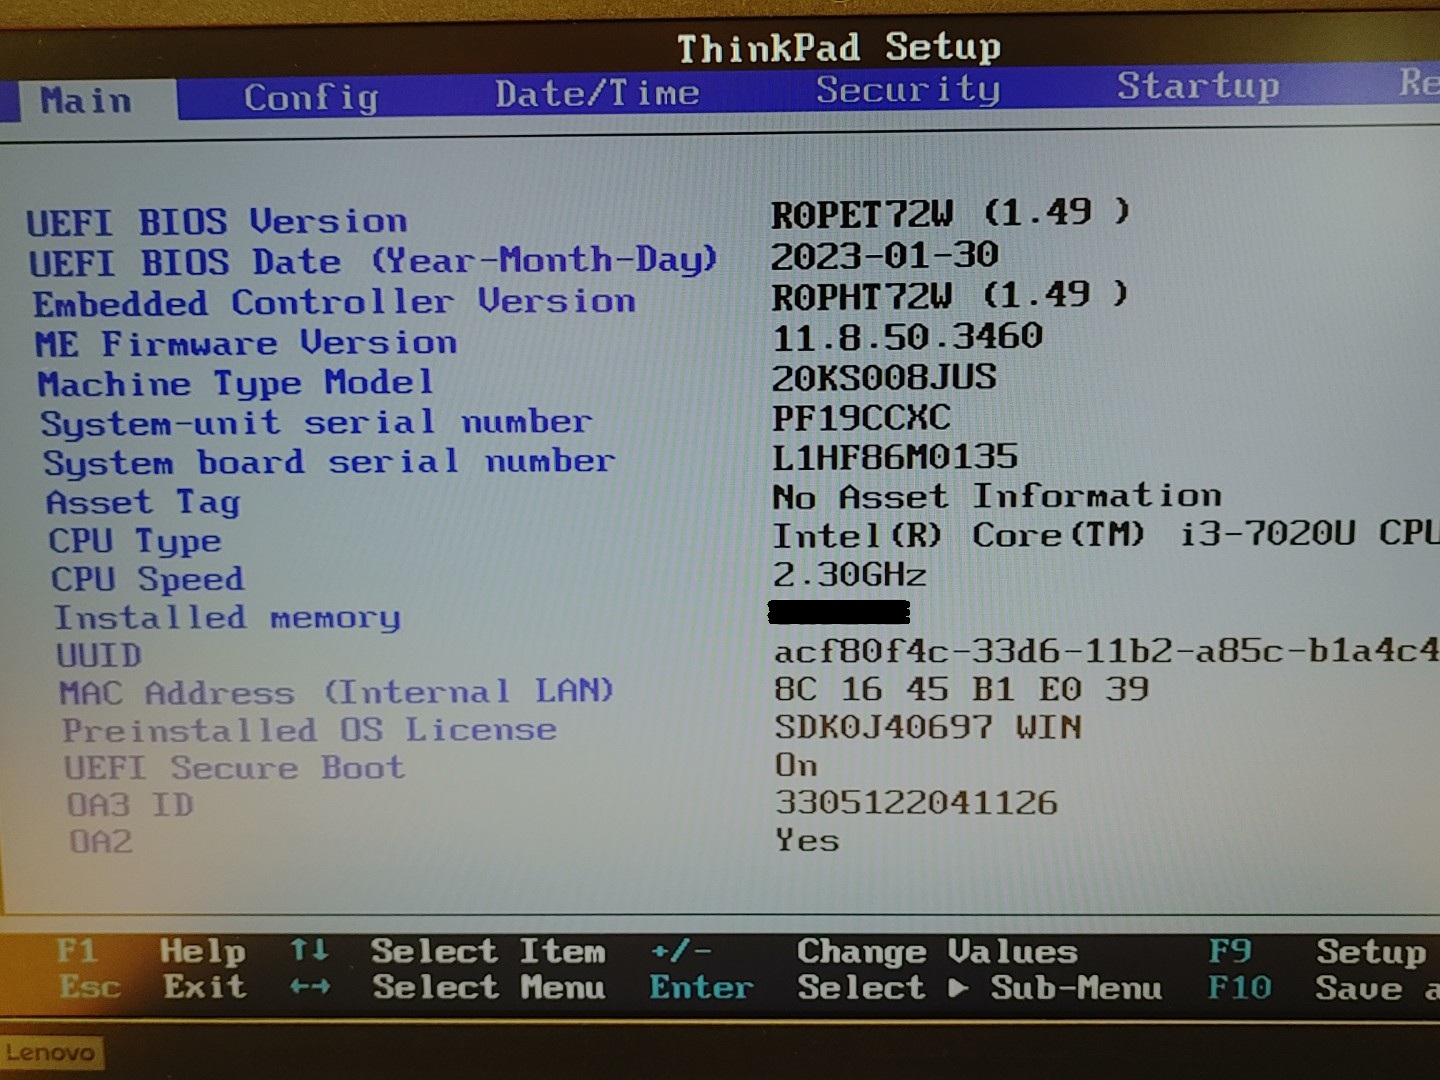Viewport: 1440px width, 1080px height.
Task: Switch to the Date/Time tab
Action: 597,94
